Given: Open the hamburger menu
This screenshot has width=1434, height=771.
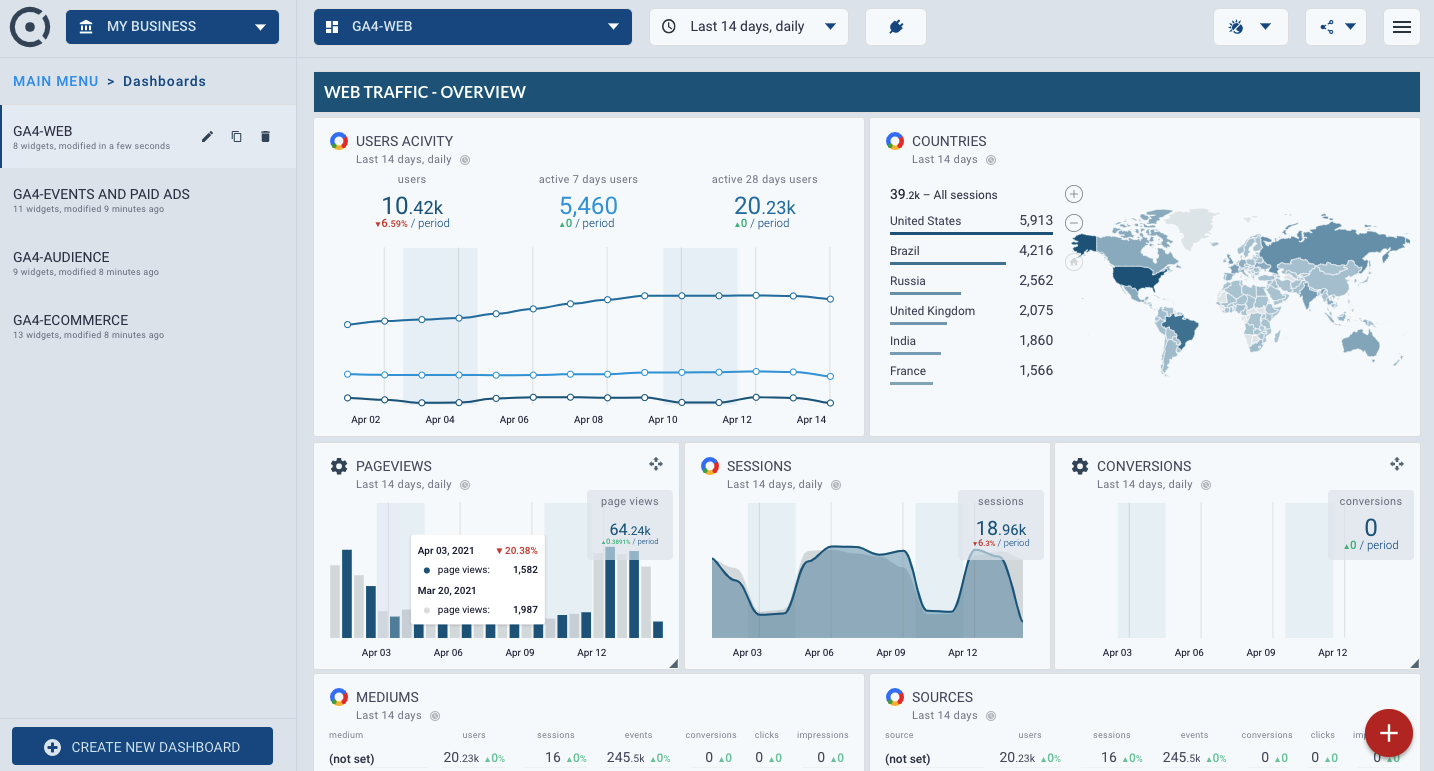Looking at the screenshot, I should point(1402,27).
